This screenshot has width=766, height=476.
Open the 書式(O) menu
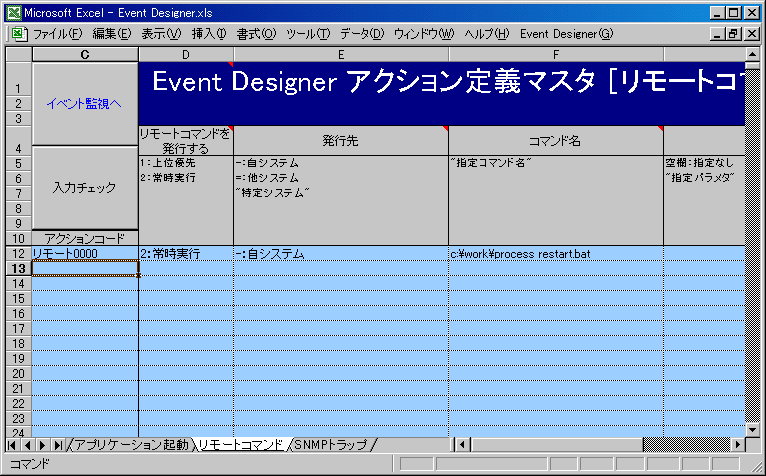coord(256,34)
